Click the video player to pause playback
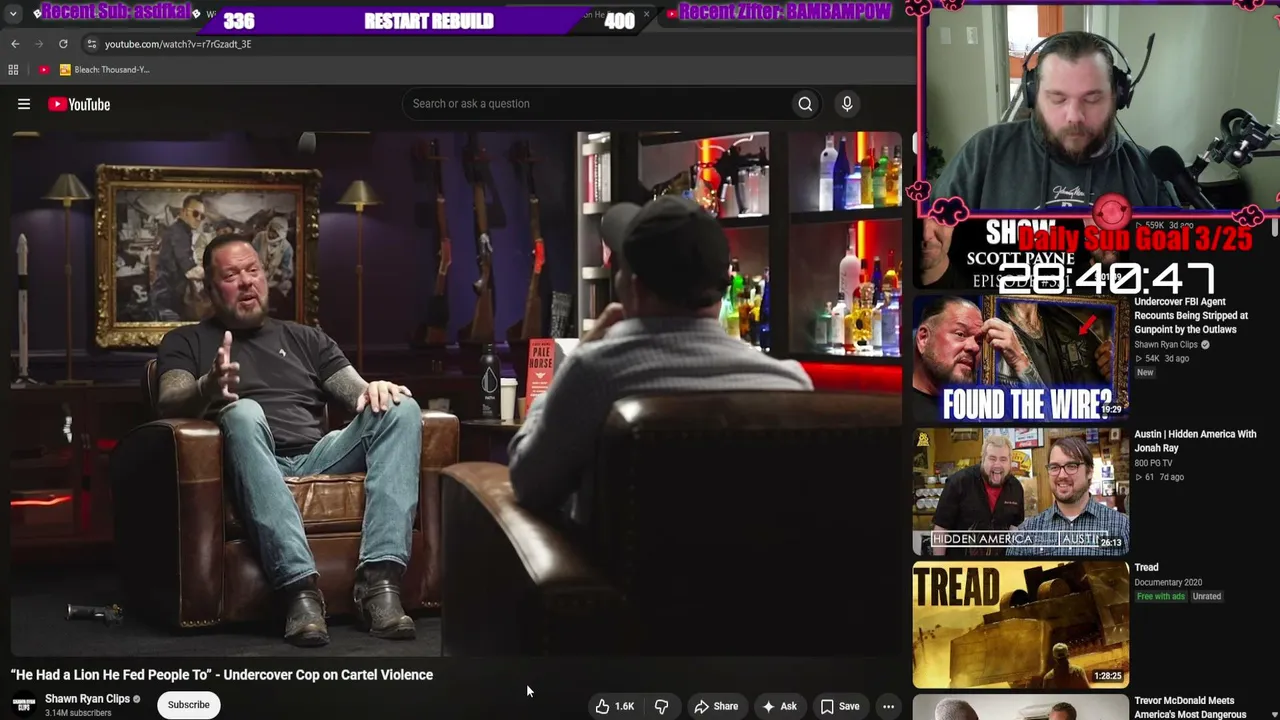 pyautogui.click(x=456, y=394)
